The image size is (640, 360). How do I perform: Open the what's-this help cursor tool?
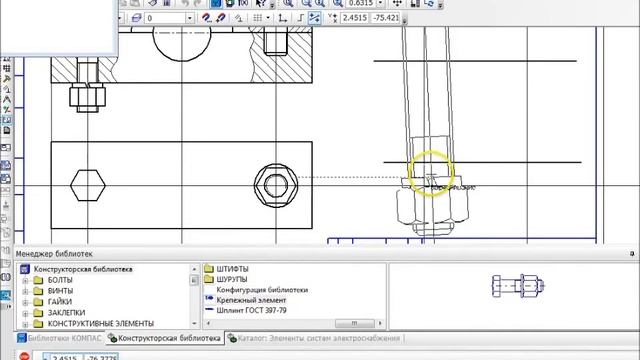[x=261, y=3]
